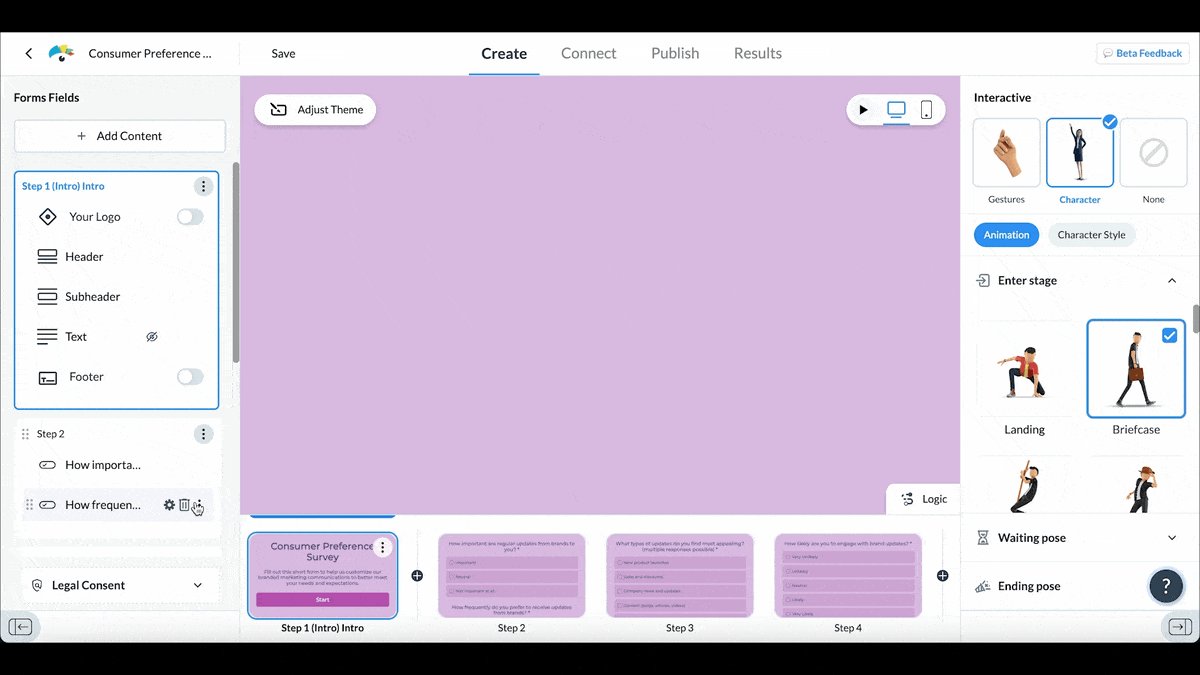Click the Step 1 (Intro) Intro heading
Screen dimensions: 1200x675
coord(63,186)
